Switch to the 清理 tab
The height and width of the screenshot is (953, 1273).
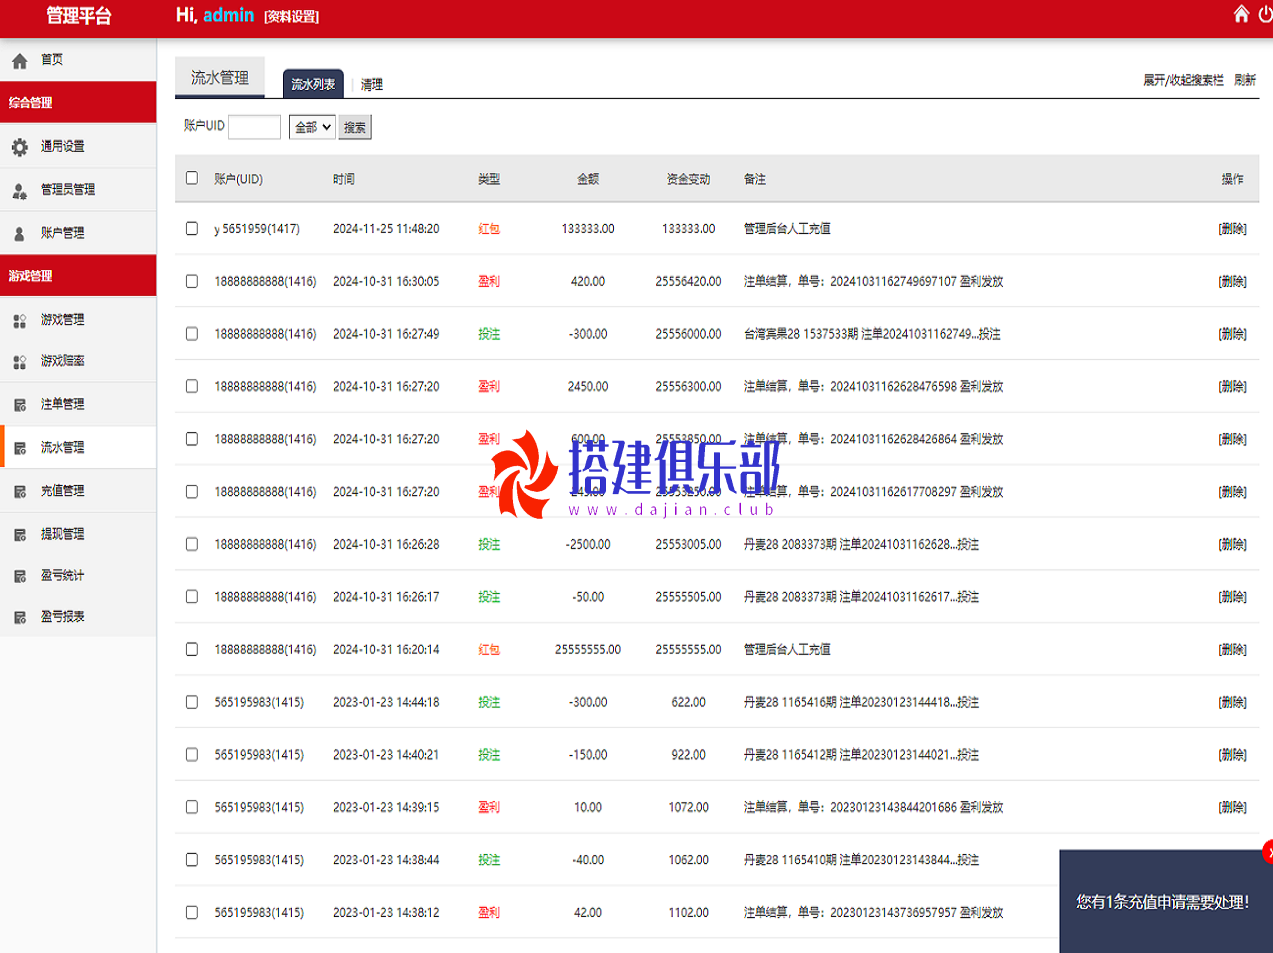tap(372, 85)
